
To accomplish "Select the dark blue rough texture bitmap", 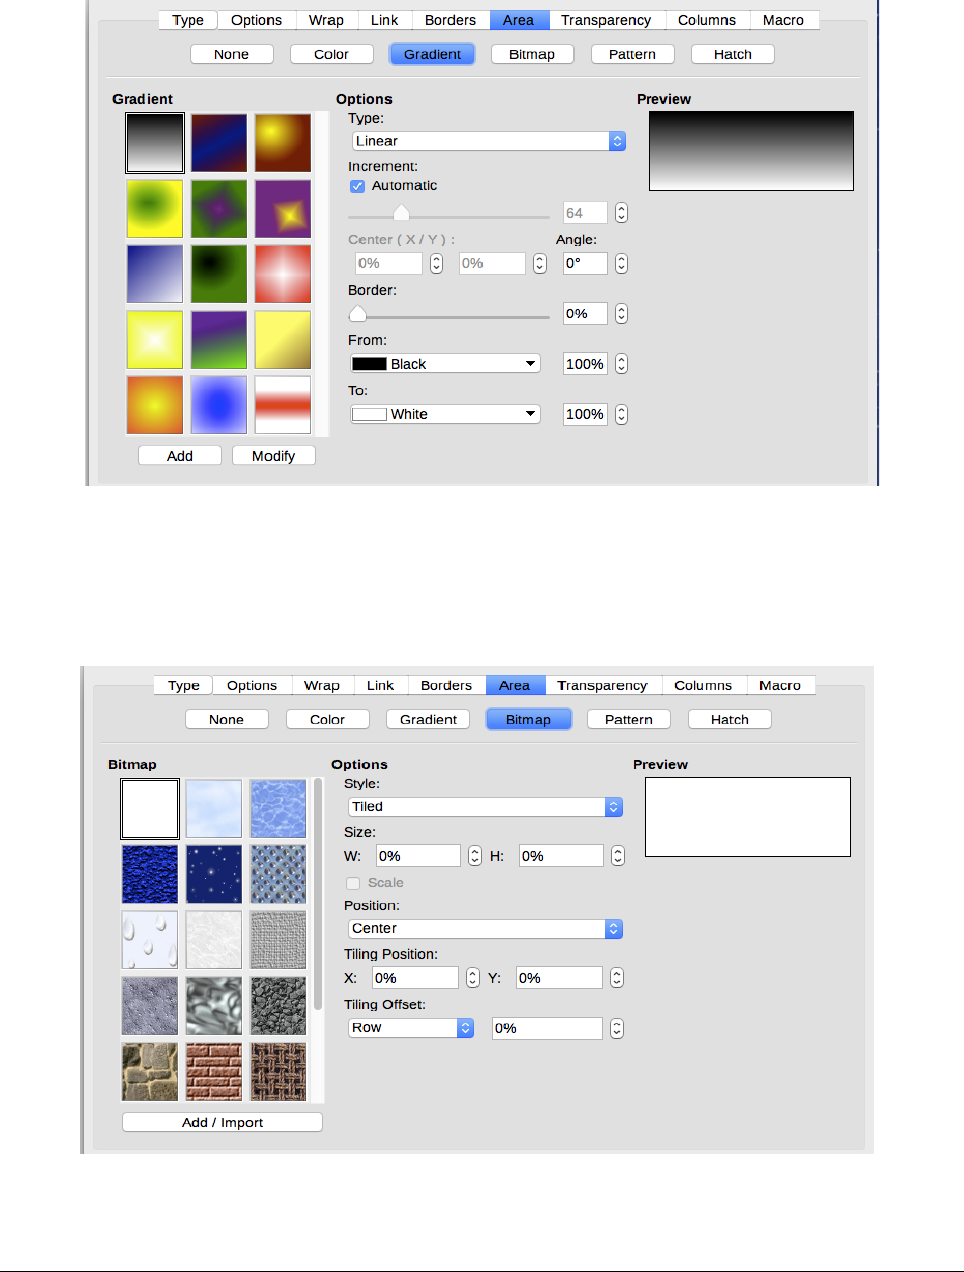I will [150, 874].
